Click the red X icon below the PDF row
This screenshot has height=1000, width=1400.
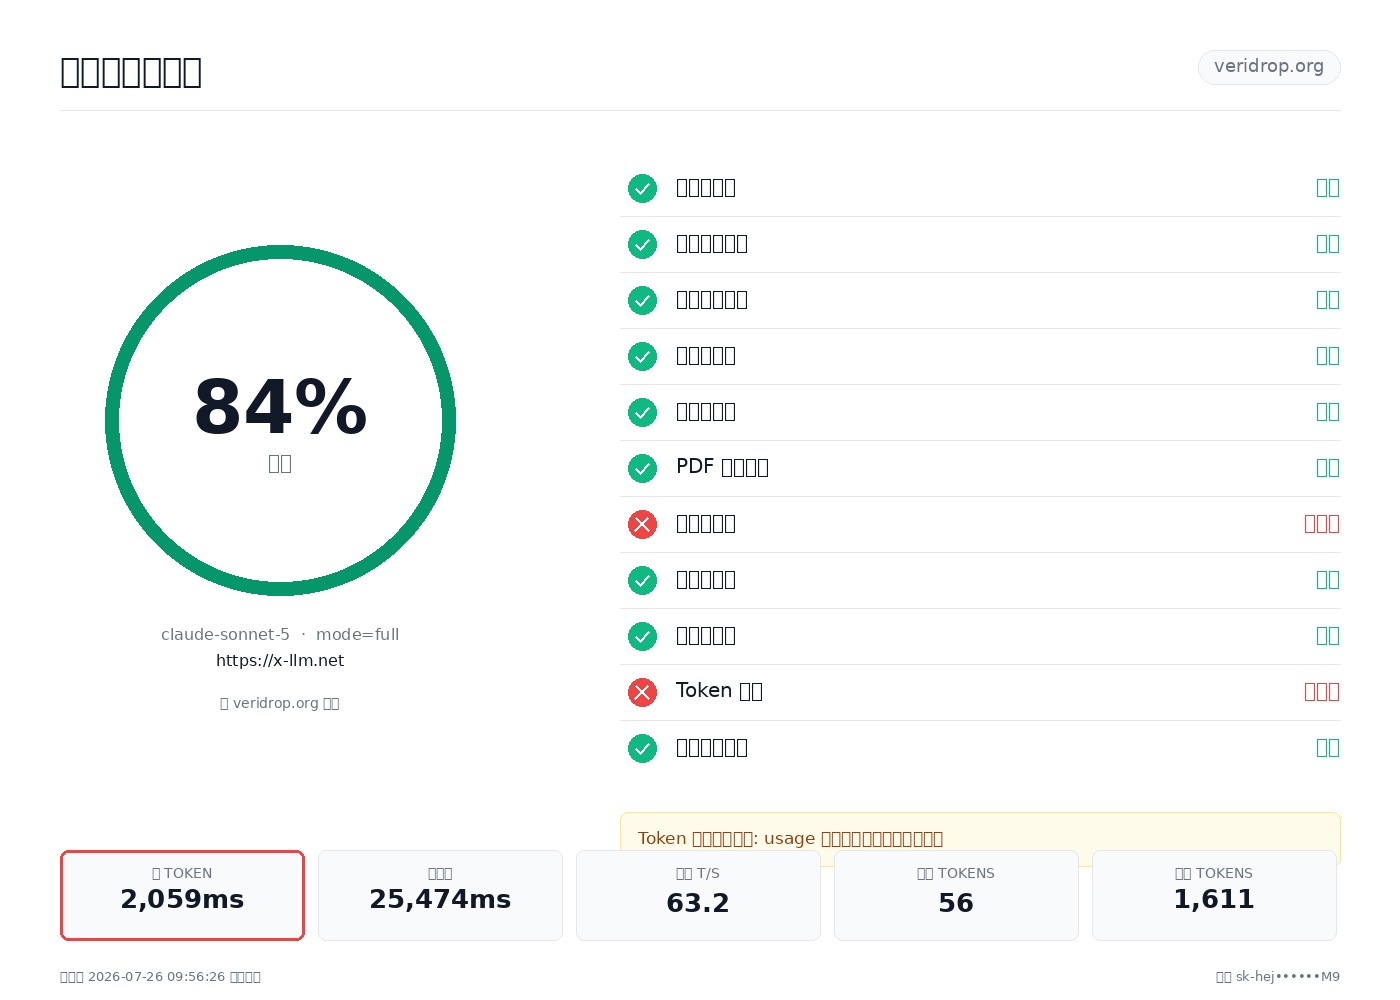point(642,524)
